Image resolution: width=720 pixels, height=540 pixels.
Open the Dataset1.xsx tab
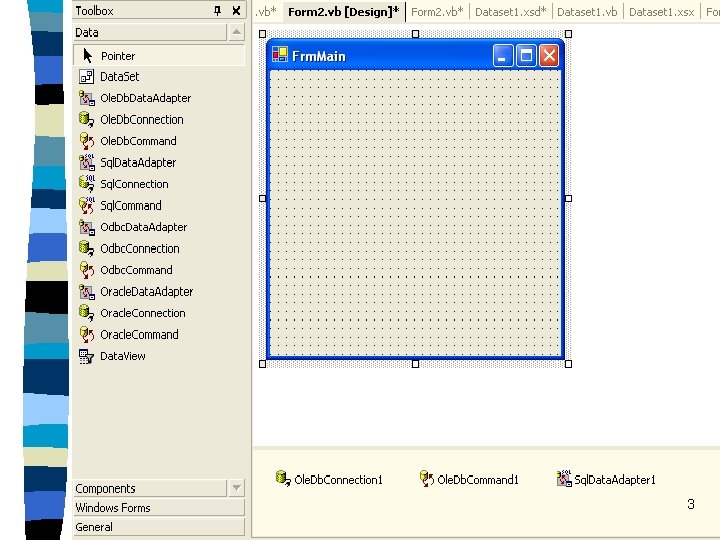(662, 12)
